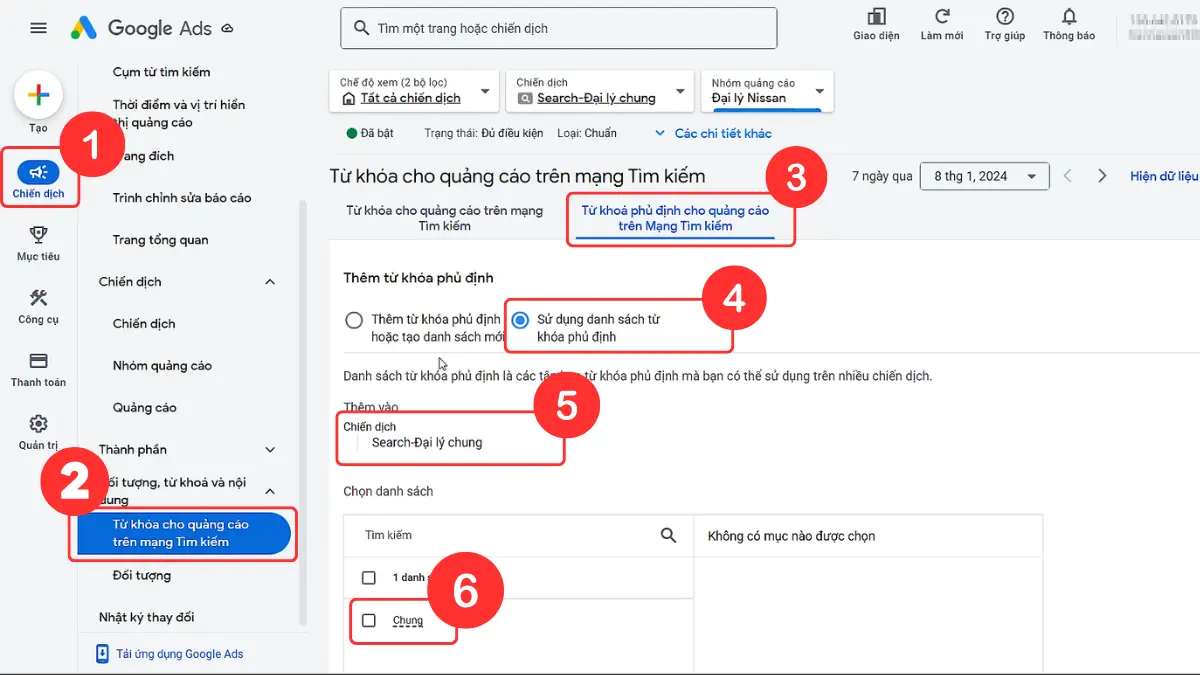The height and width of the screenshot is (675, 1200).
Task: Click the Tạo plus create button
Action: tap(38, 96)
